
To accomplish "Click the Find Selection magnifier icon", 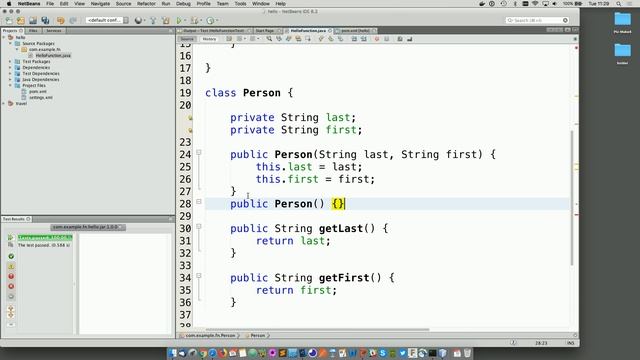I will click(x=269, y=39).
